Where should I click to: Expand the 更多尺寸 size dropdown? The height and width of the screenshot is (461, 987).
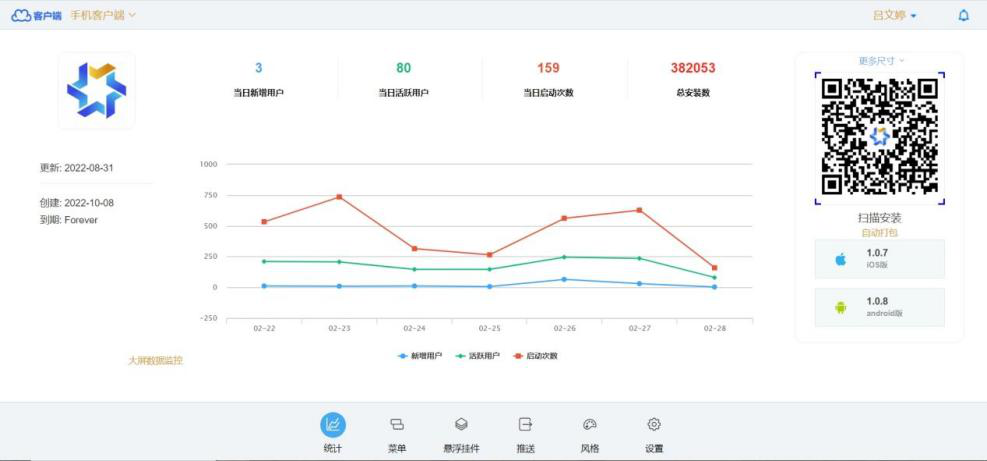tap(880, 61)
